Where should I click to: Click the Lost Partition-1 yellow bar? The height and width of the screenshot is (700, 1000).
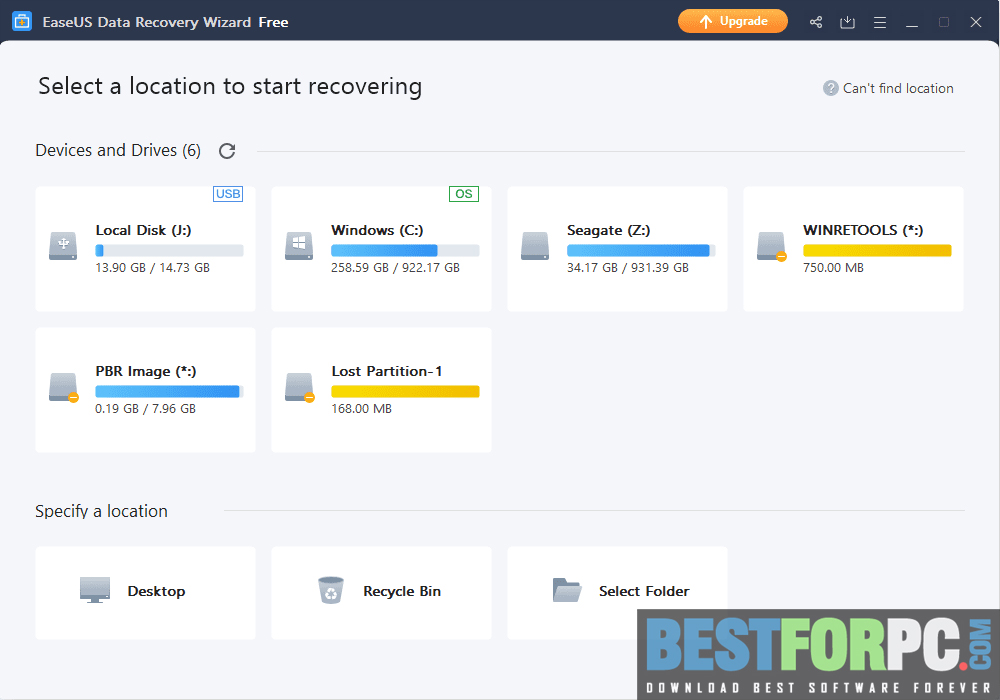(405, 391)
